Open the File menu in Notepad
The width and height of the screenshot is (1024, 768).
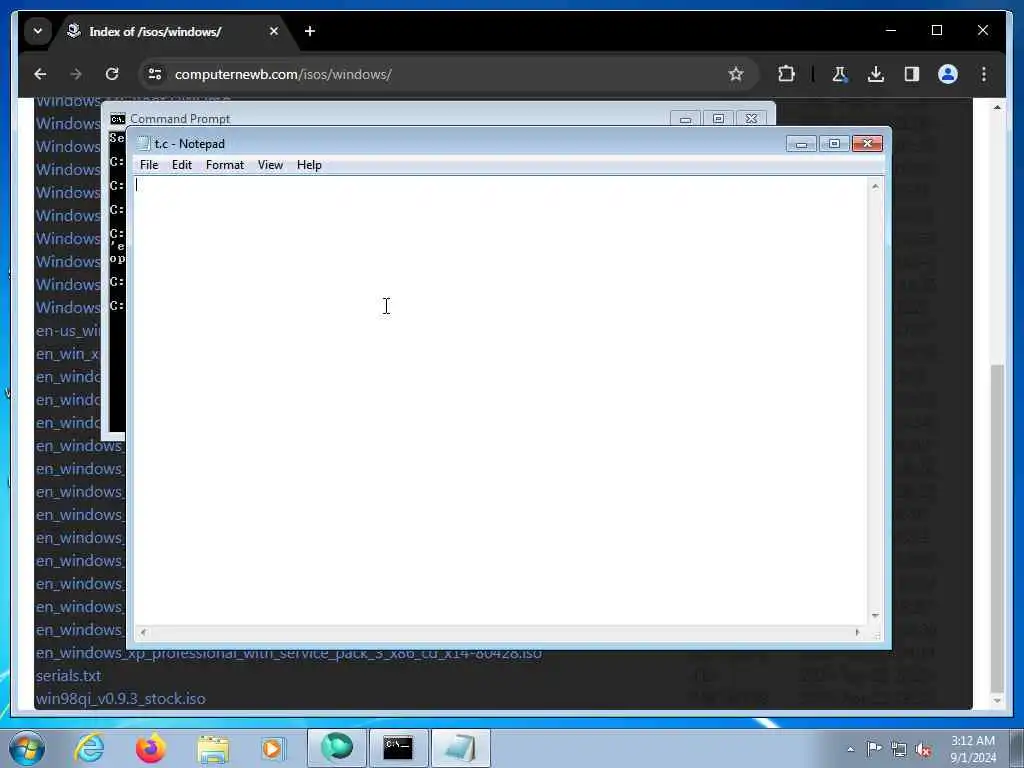click(149, 165)
